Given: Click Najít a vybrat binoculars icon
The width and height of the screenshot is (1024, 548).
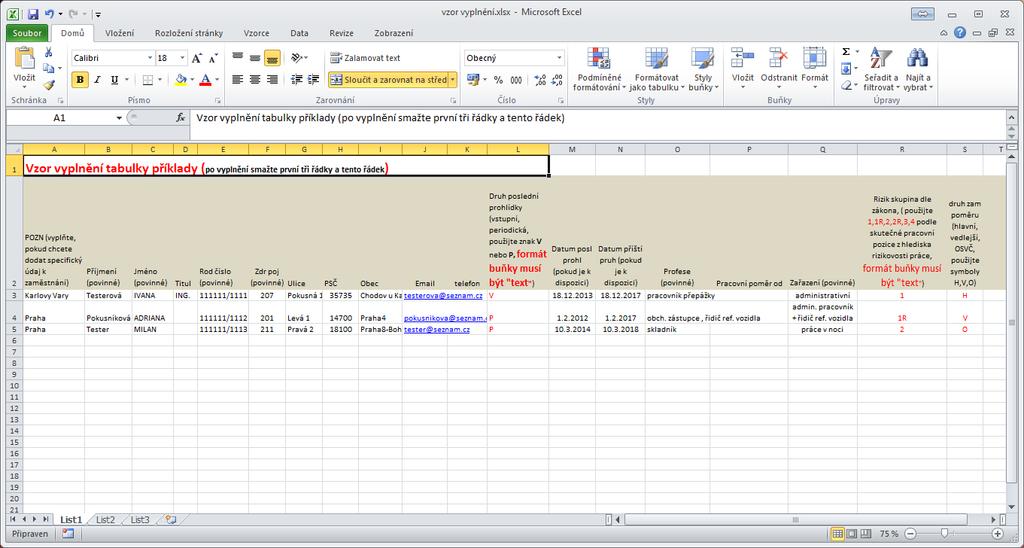Looking at the screenshot, I should click(x=918, y=58).
